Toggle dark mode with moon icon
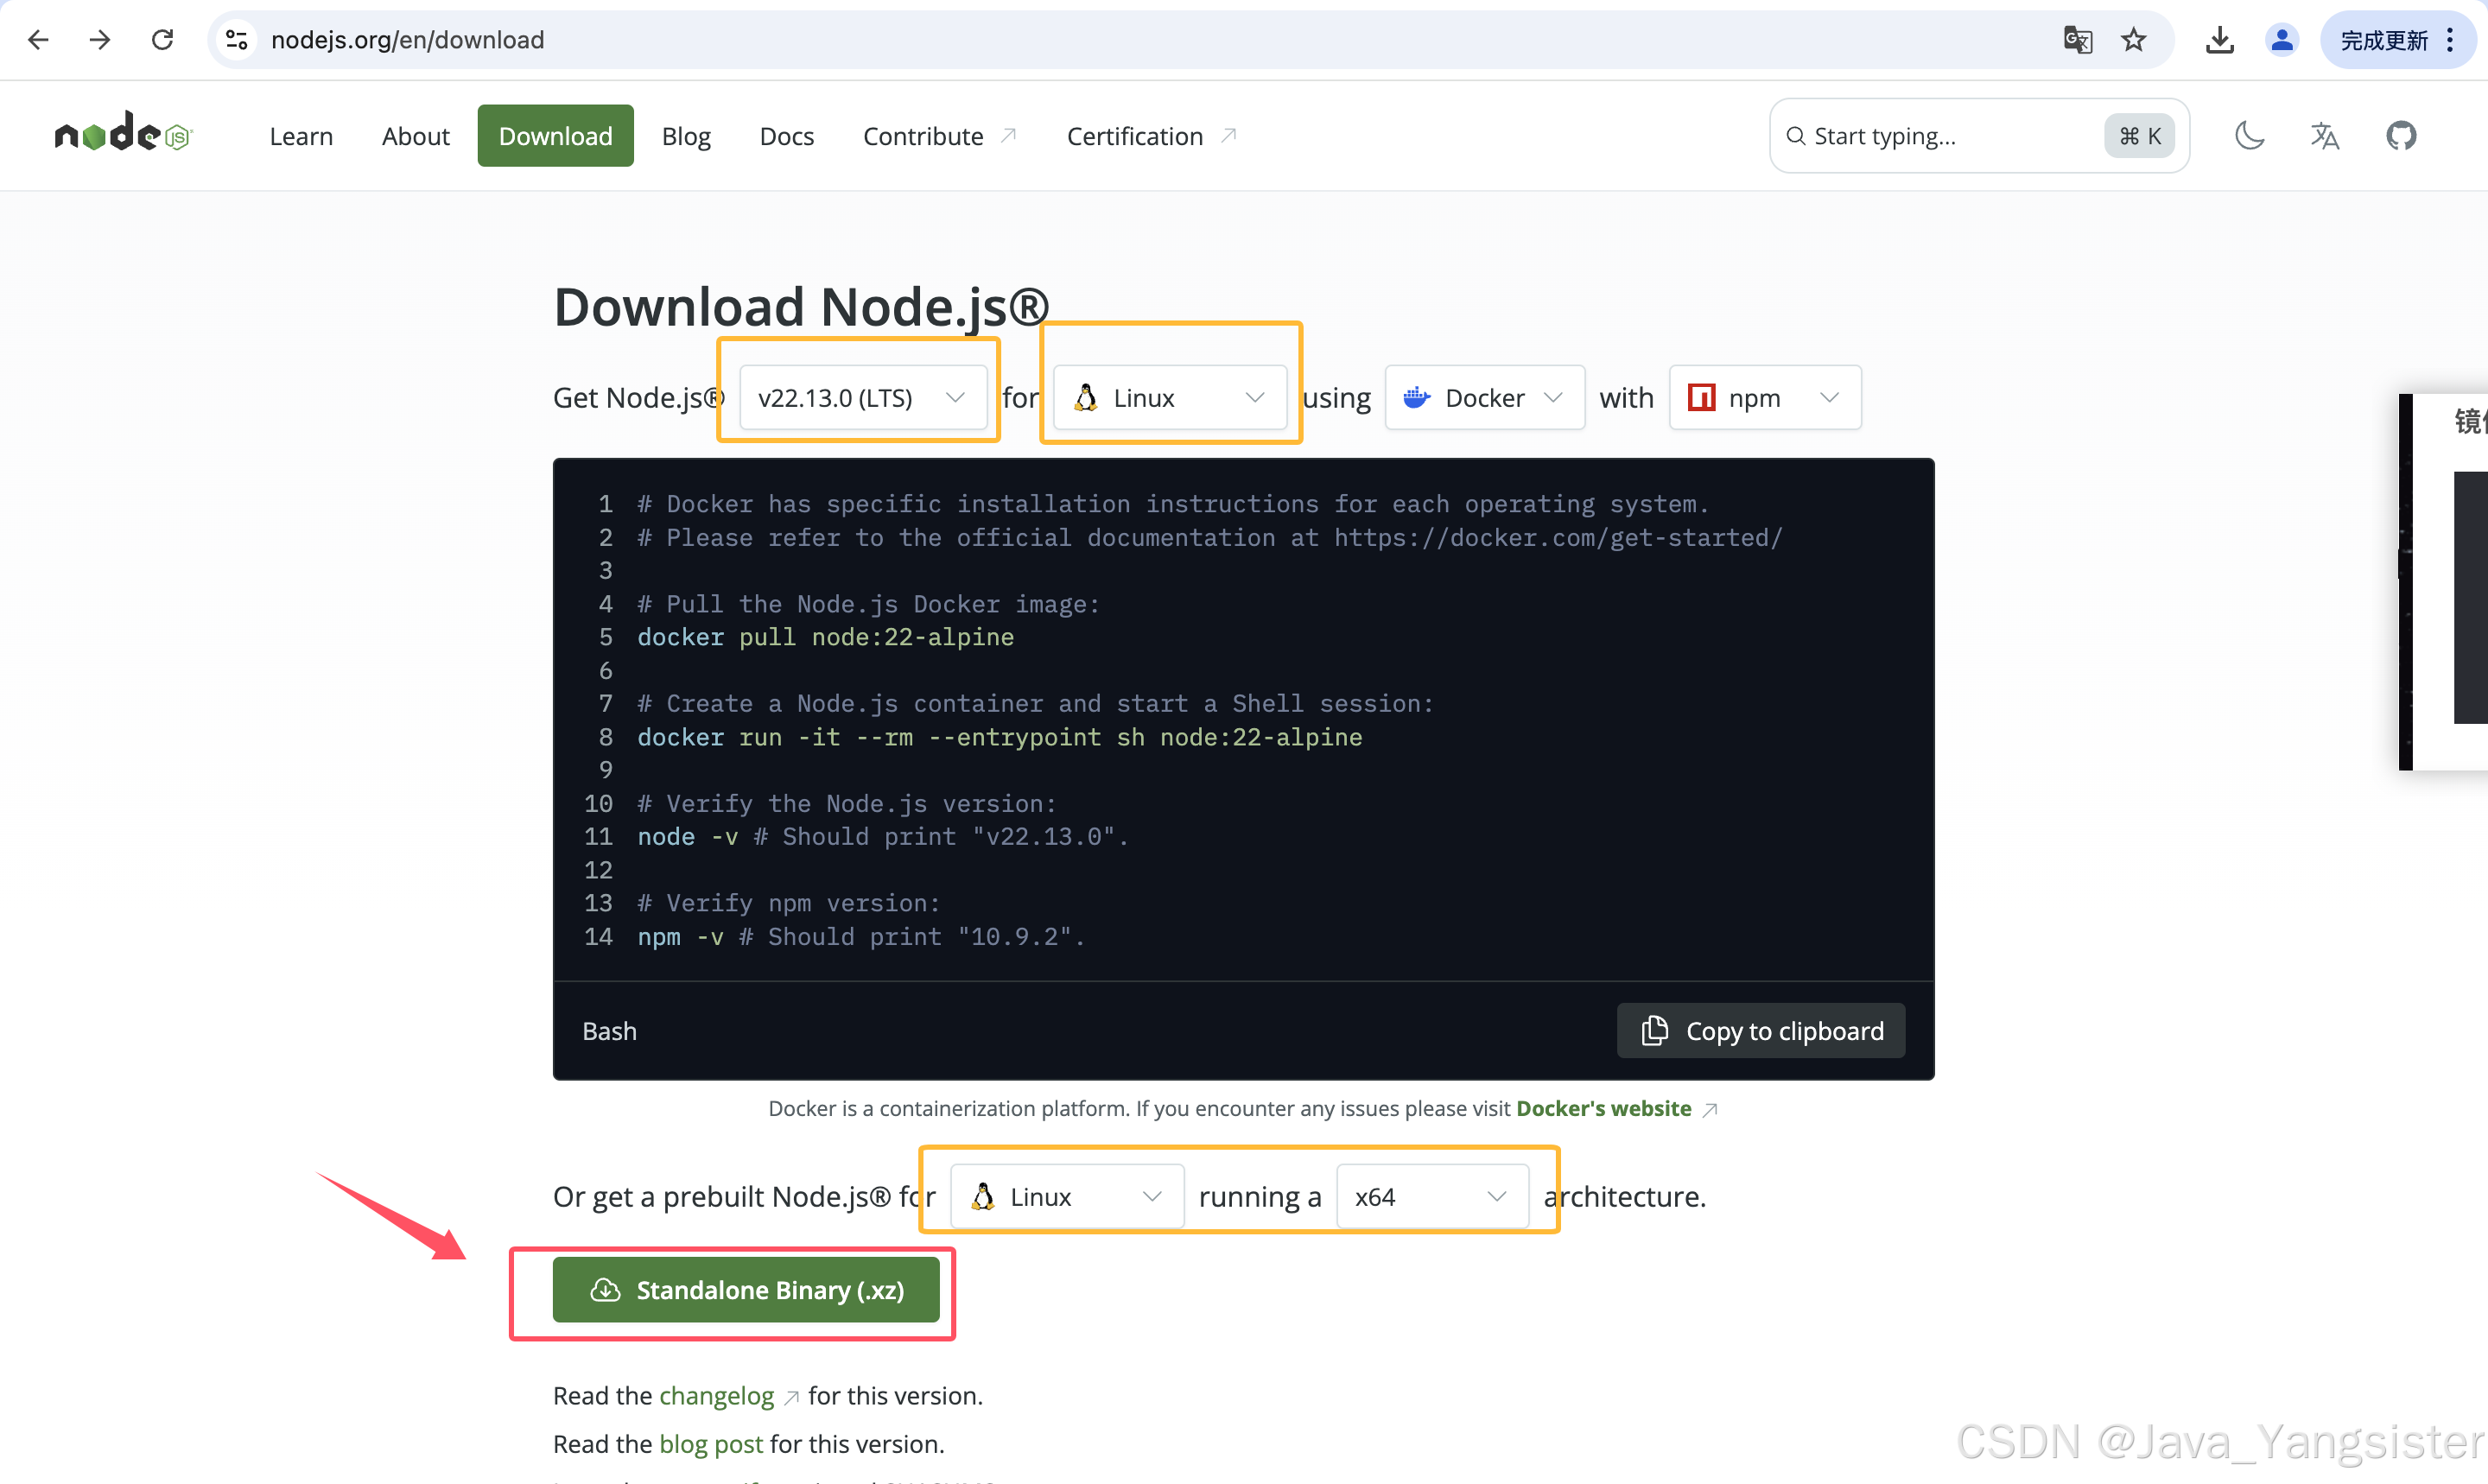This screenshot has width=2488, height=1484. point(2249,135)
